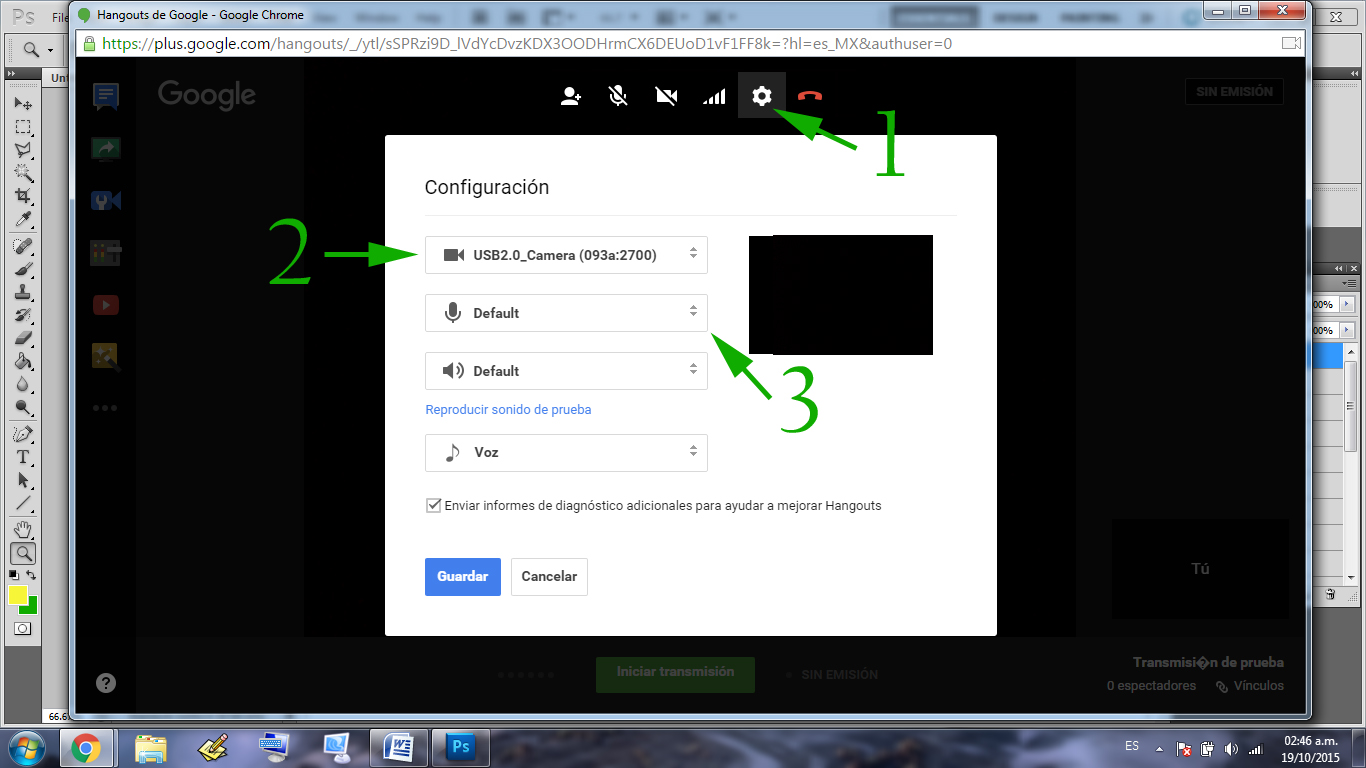Select the Brush tool in Photoshop
This screenshot has width=1366, height=768.
click(23, 269)
